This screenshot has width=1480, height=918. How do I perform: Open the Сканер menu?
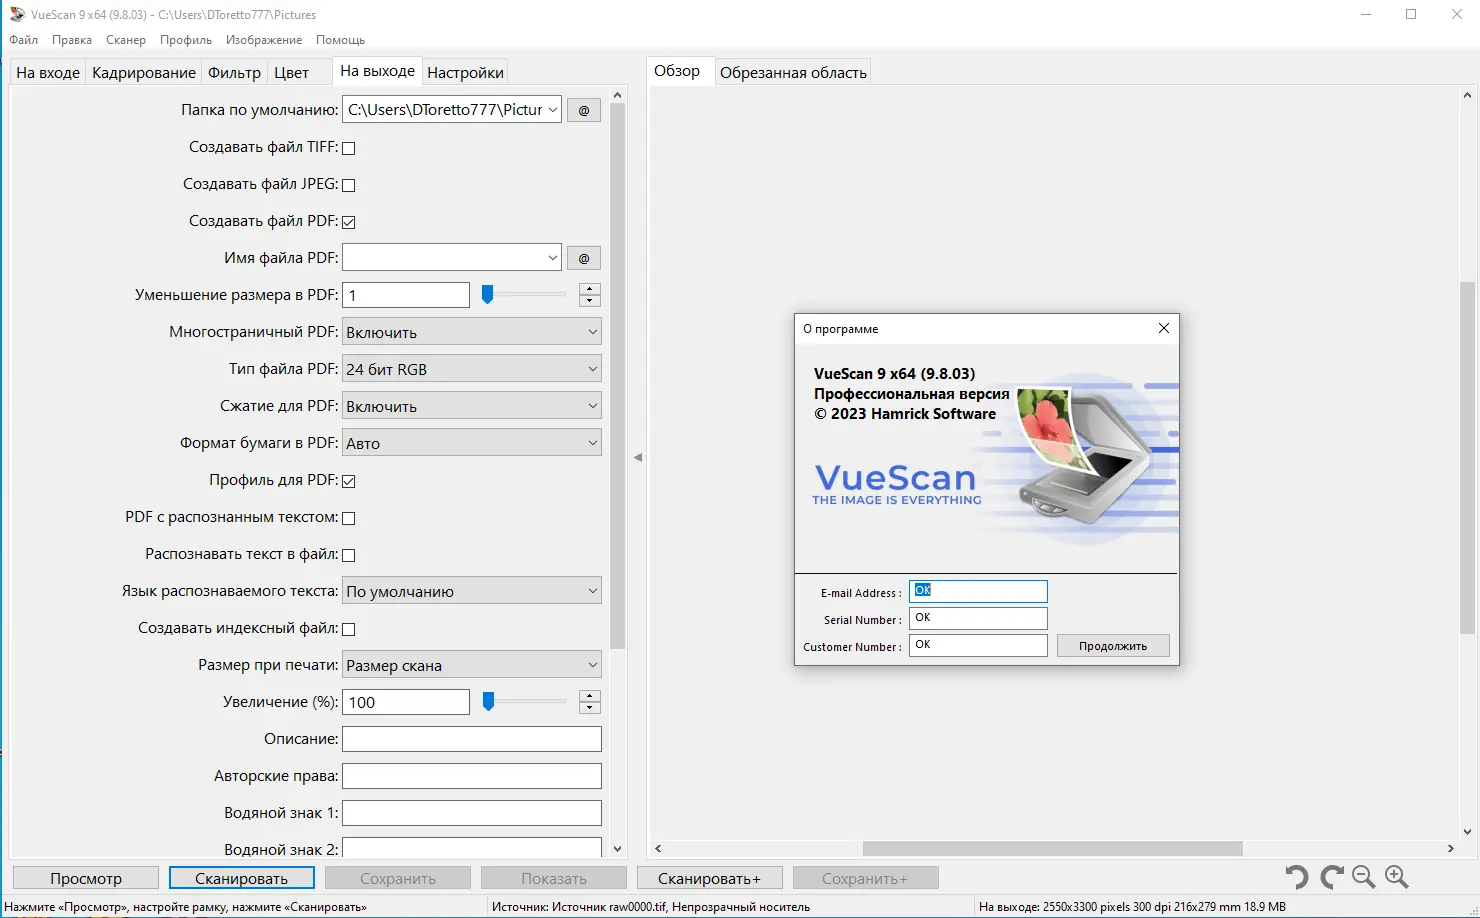pos(125,40)
